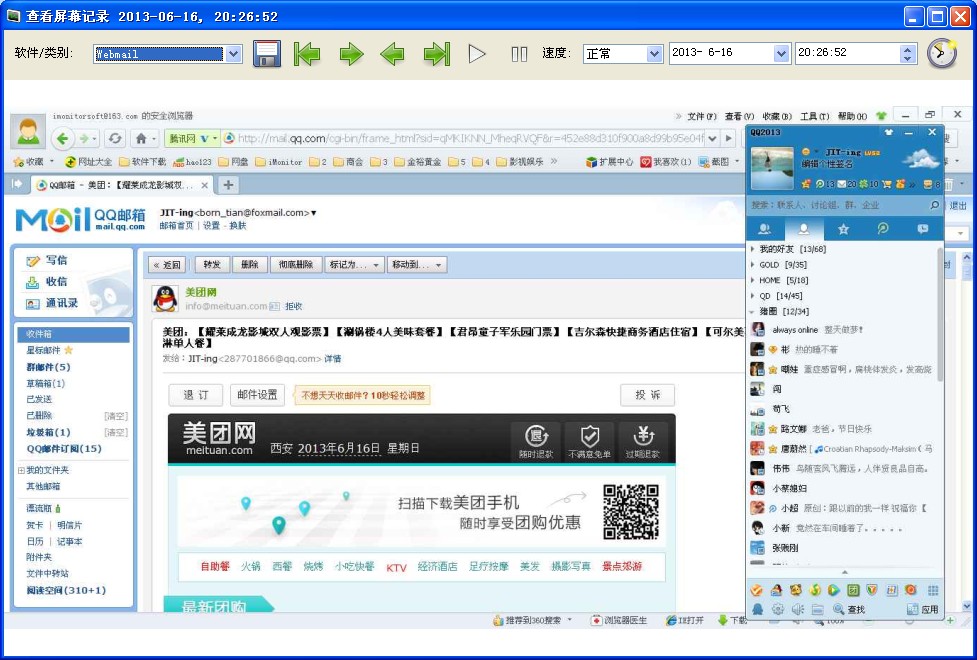Jump to the last record
Screen dimensions: 977x660
pyautogui.click(x=437, y=54)
